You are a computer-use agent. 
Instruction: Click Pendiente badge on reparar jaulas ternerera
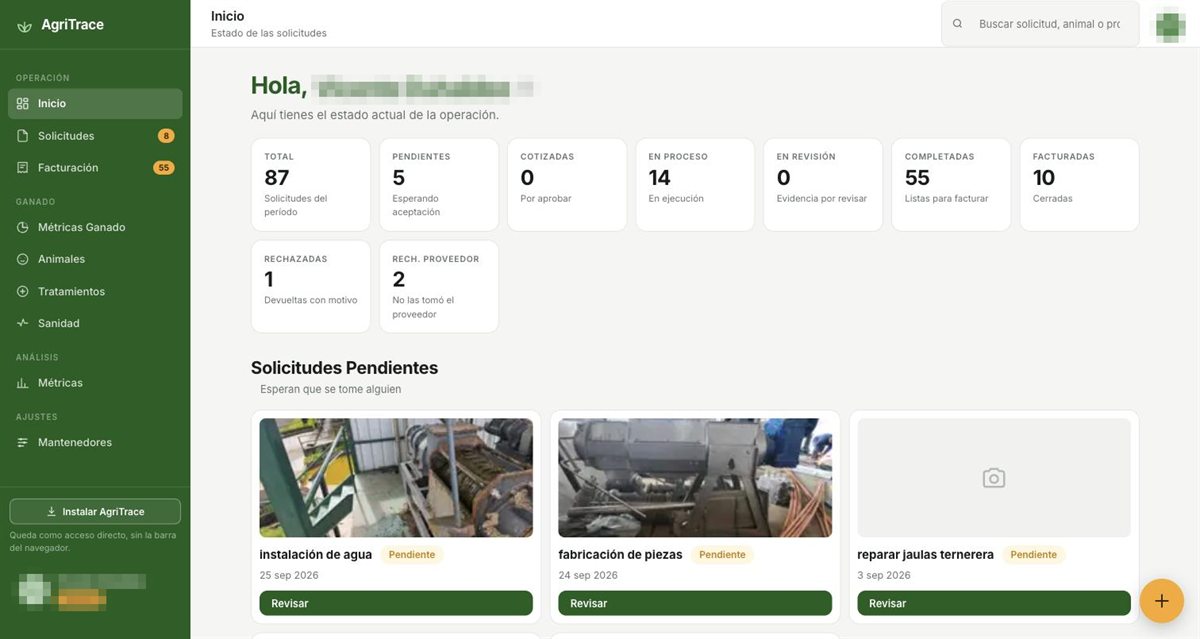pyautogui.click(x=1034, y=555)
